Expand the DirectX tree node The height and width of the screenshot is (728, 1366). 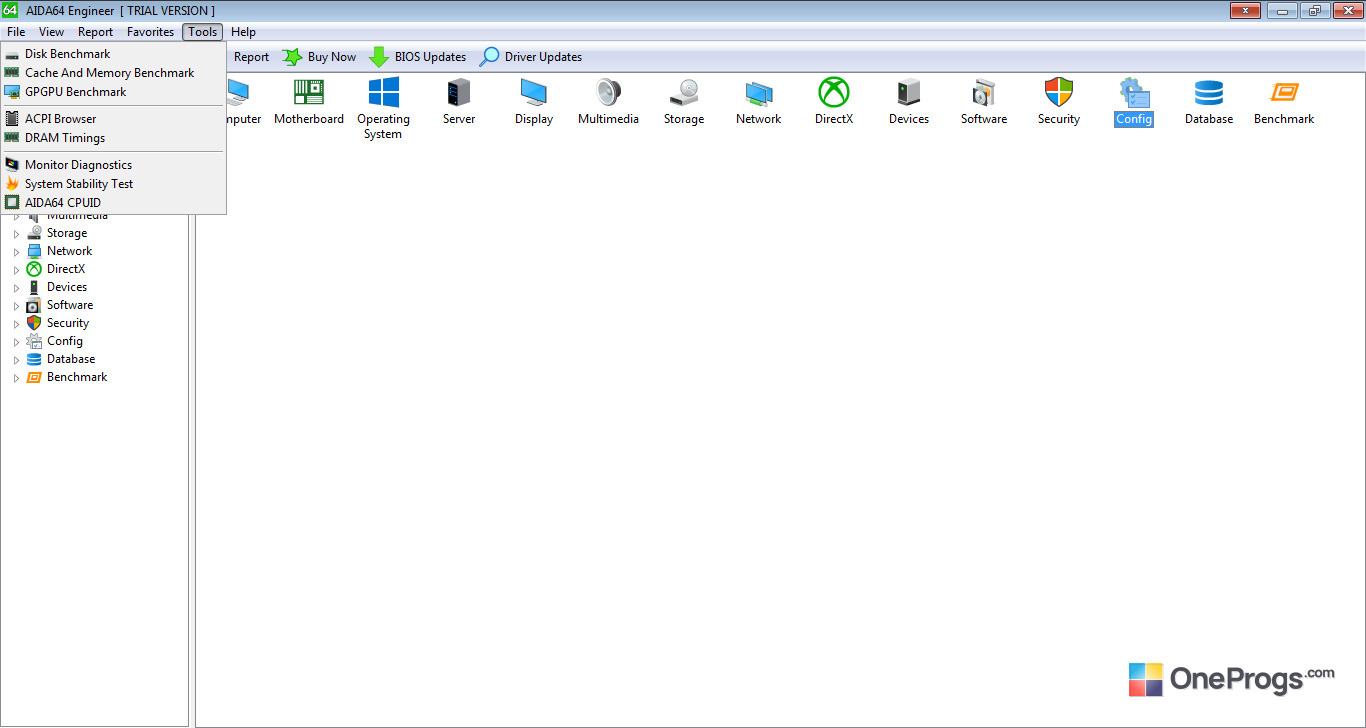[16, 270]
